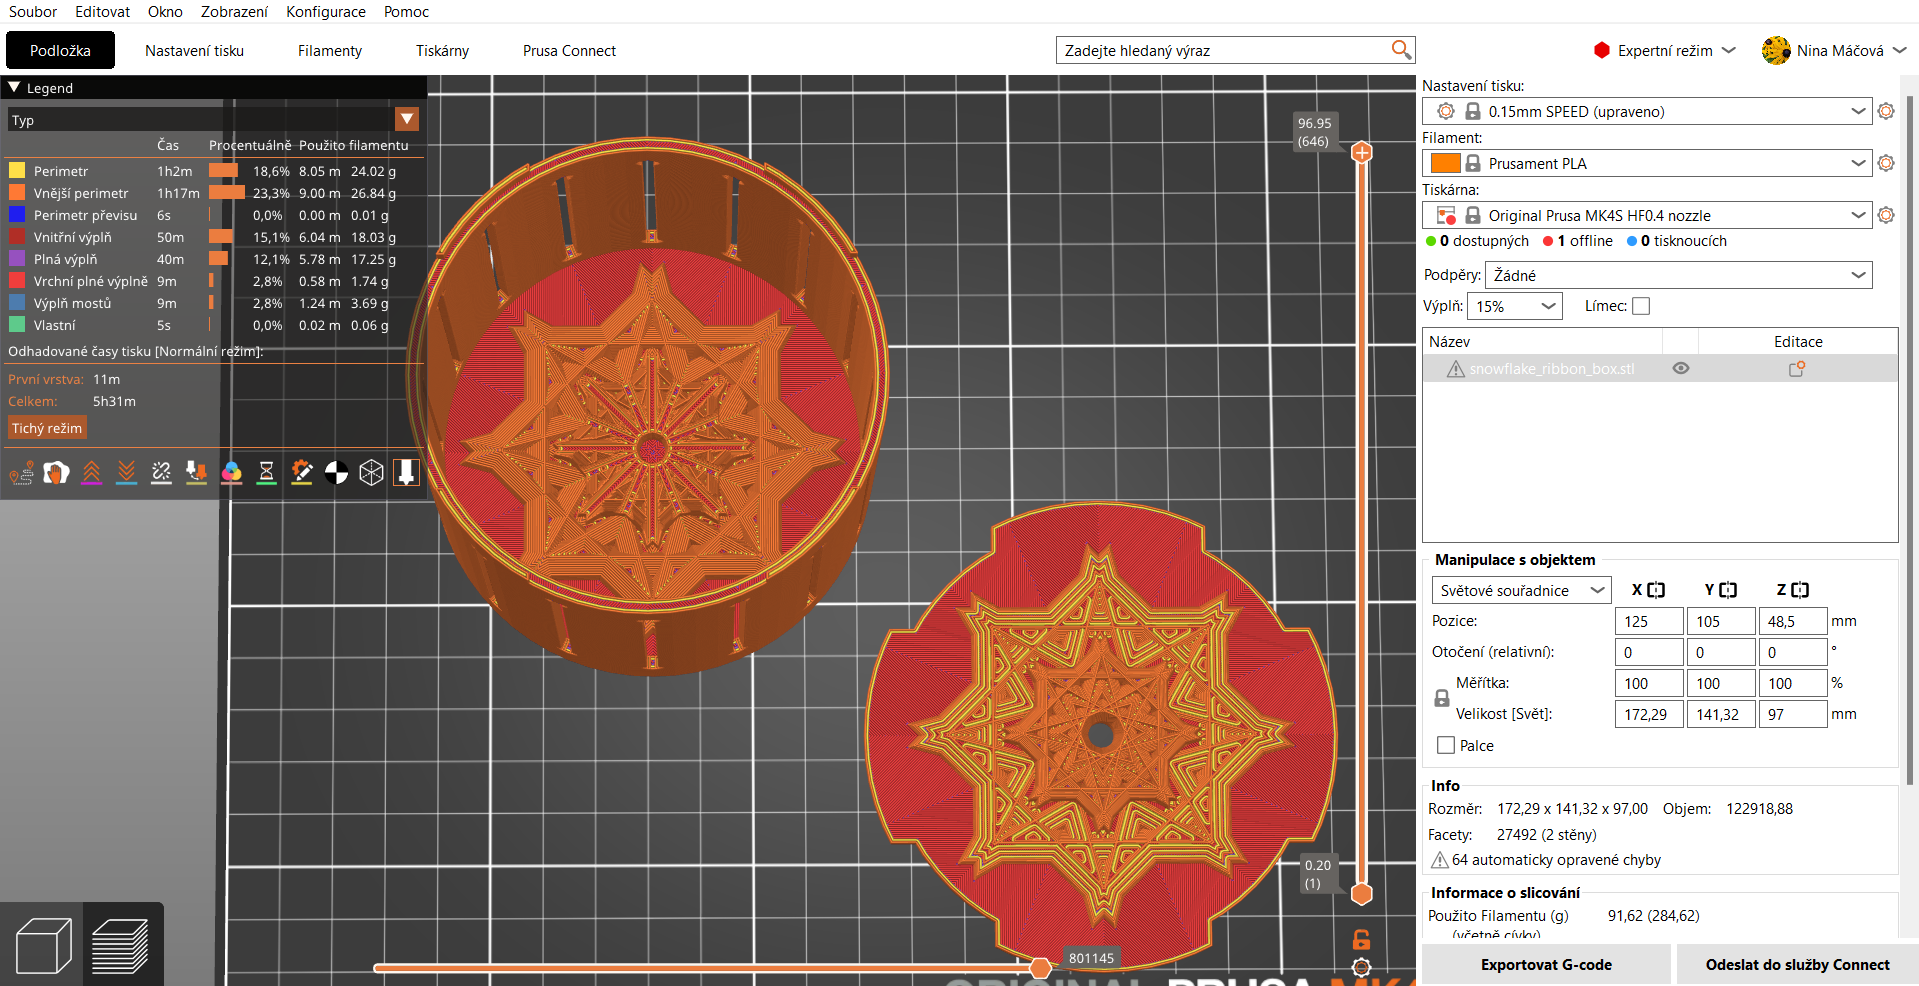Switch to Nastavení tisku tab
The image size is (1919, 986).
click(x=194, y=50)
